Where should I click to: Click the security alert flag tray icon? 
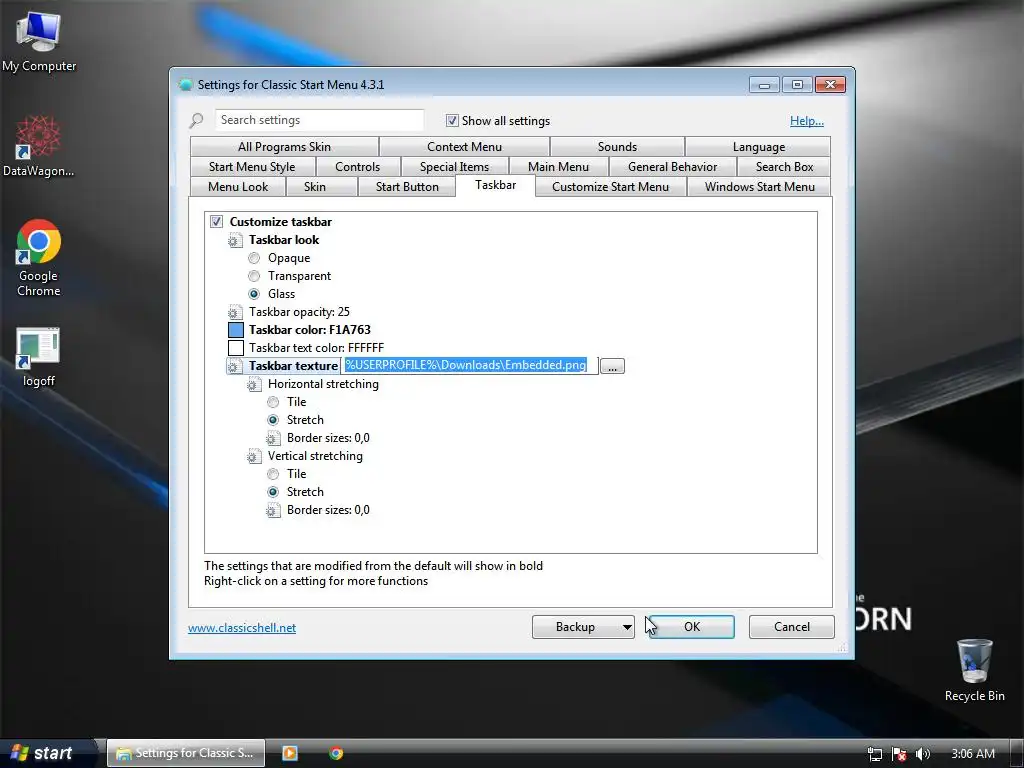899,754
